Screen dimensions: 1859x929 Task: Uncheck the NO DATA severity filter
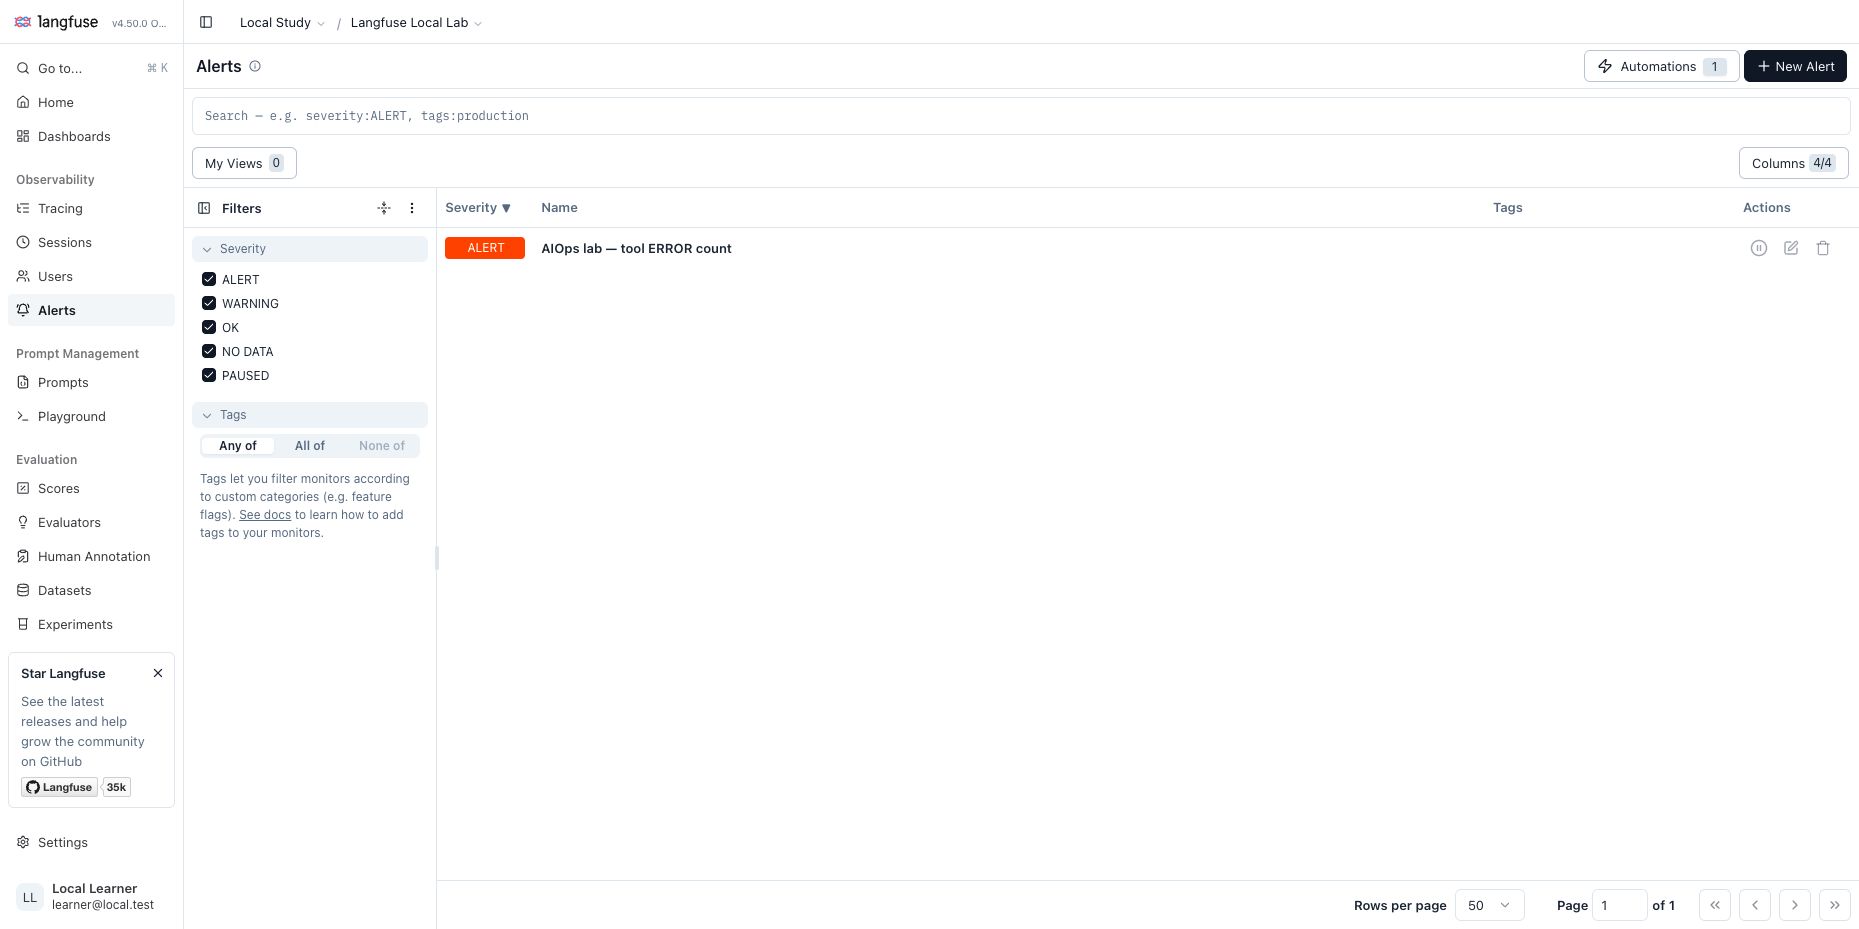[209, 351]
